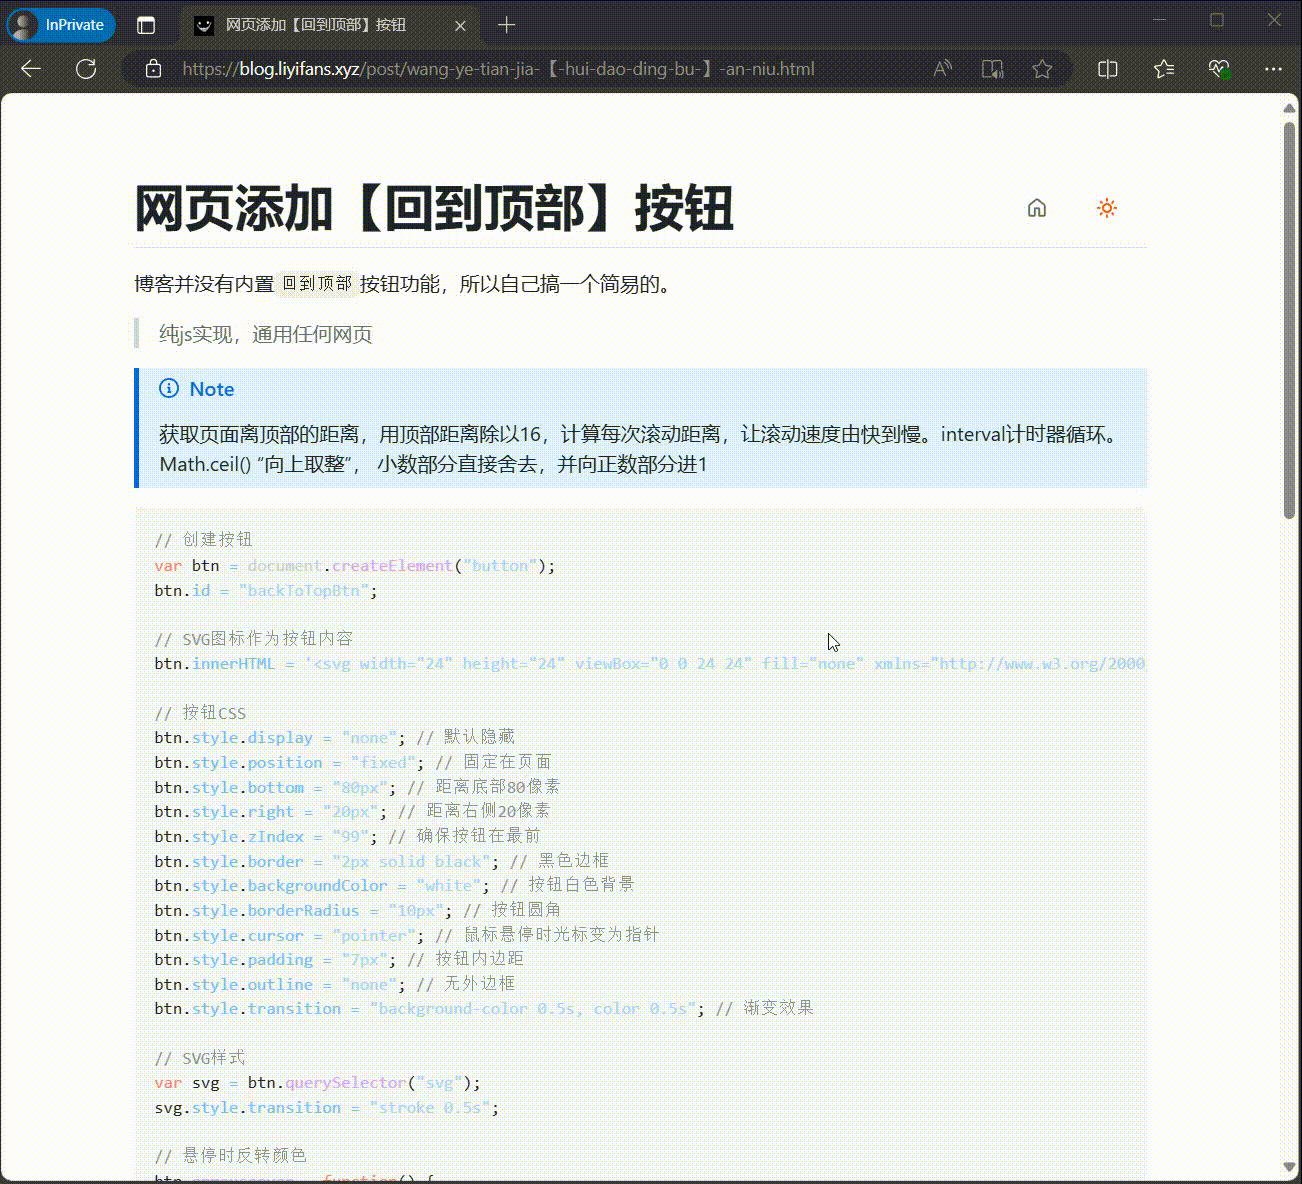Open the split screen view
This screenshot has height=1184, width=1302.
pyautogui.click(x=1108, y=69)
